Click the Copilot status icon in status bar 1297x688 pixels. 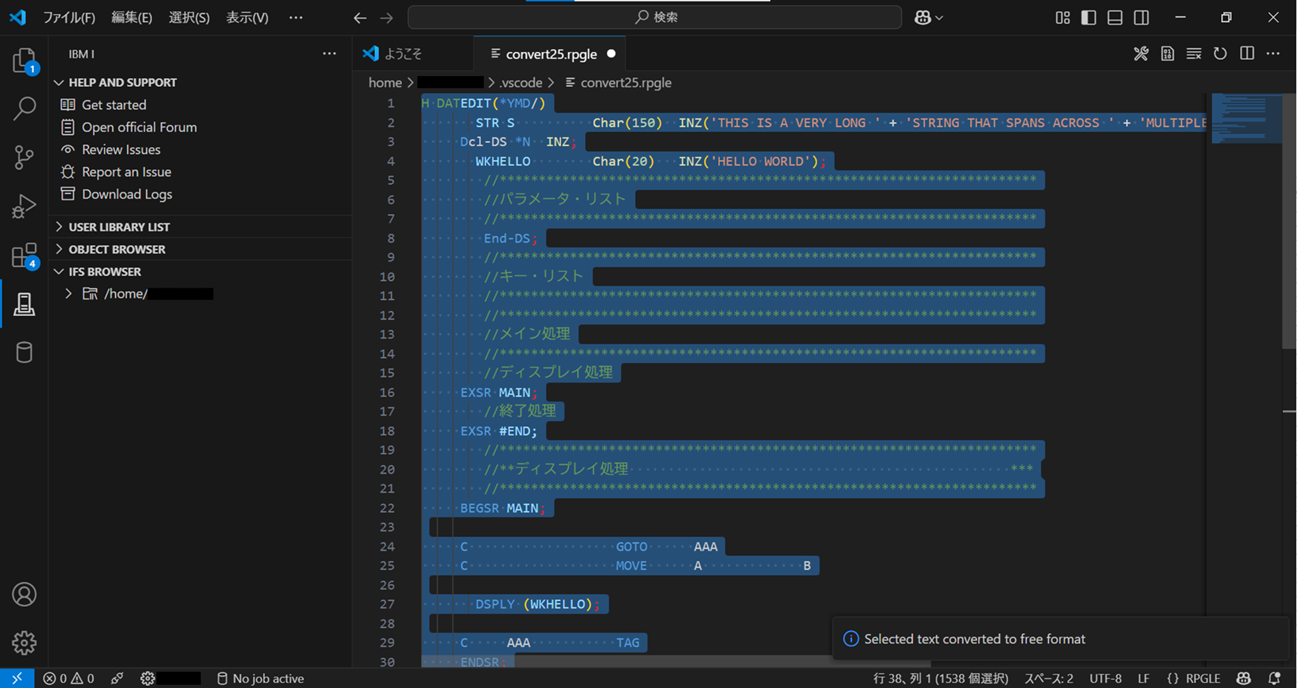[x=1243, y=678]
